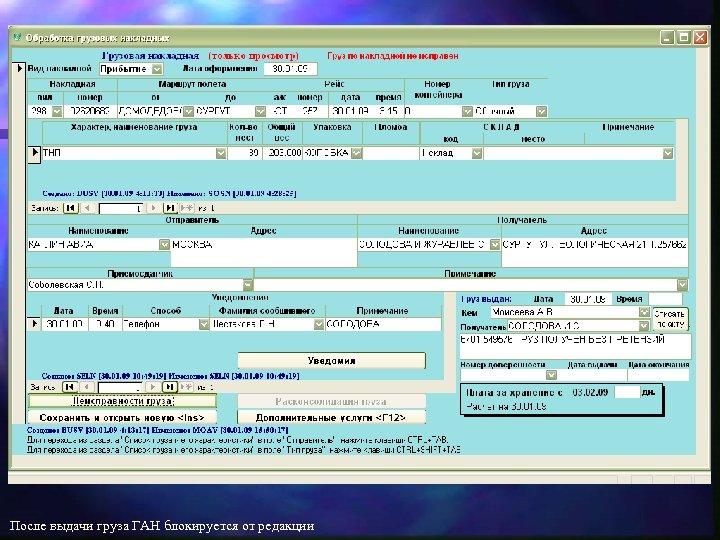Open the Получатель СОЛОДОВА dropdown in Груз выдан
Viewport: 720px width, 540px height.
644,326
